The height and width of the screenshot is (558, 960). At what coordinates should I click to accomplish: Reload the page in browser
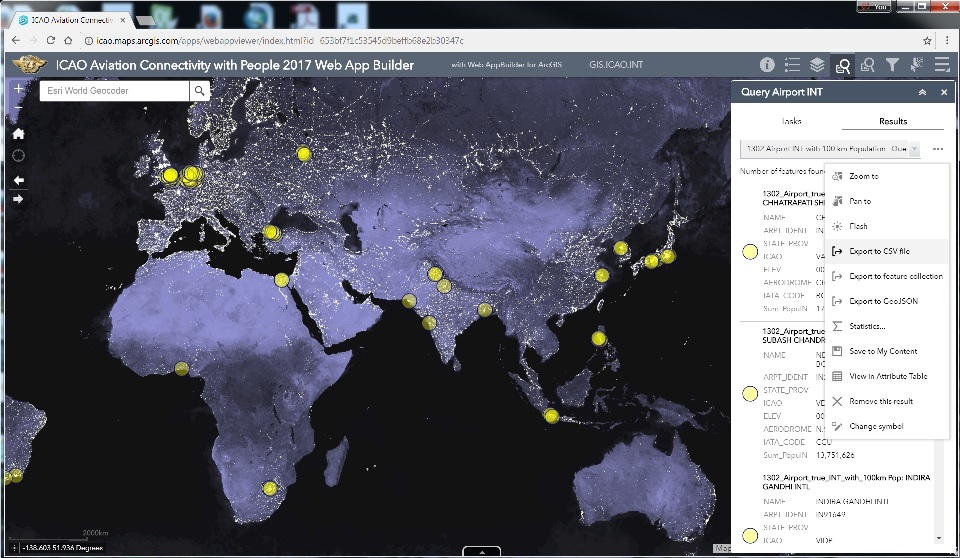point(51,40)
